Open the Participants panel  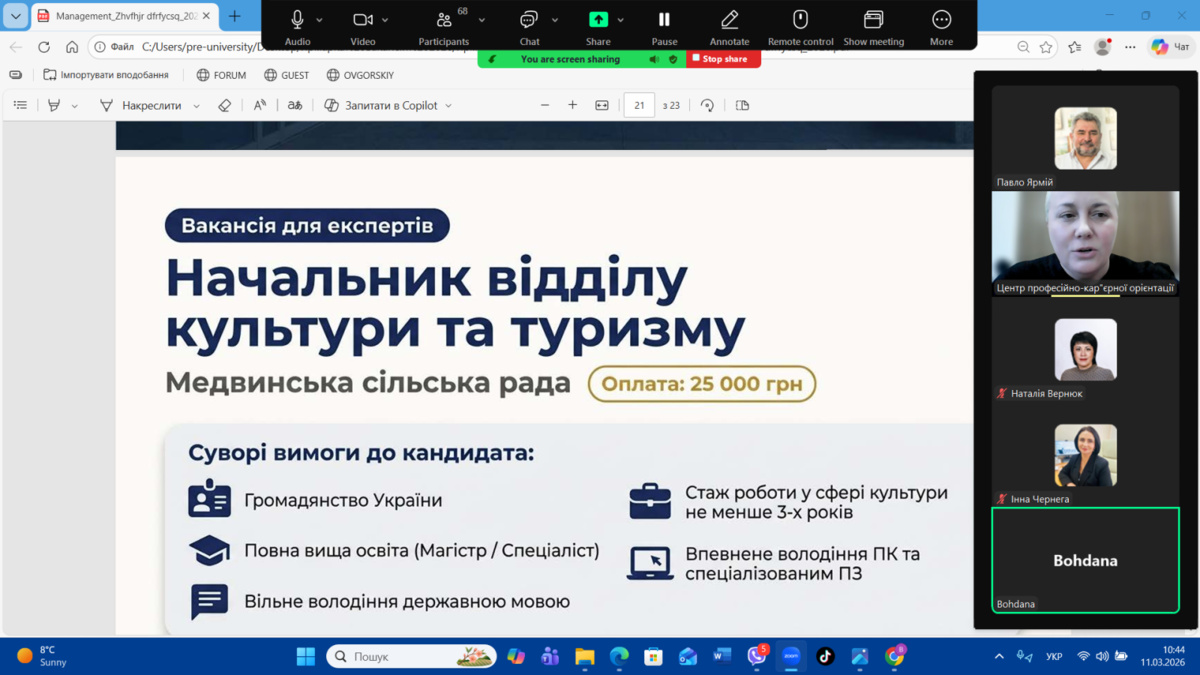(444, 21)
